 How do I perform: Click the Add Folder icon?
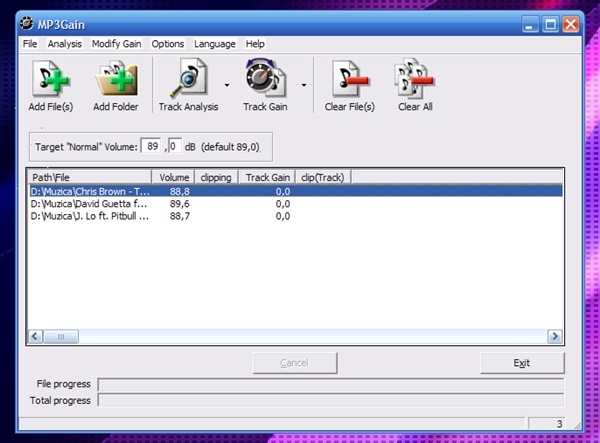(116, 78)
